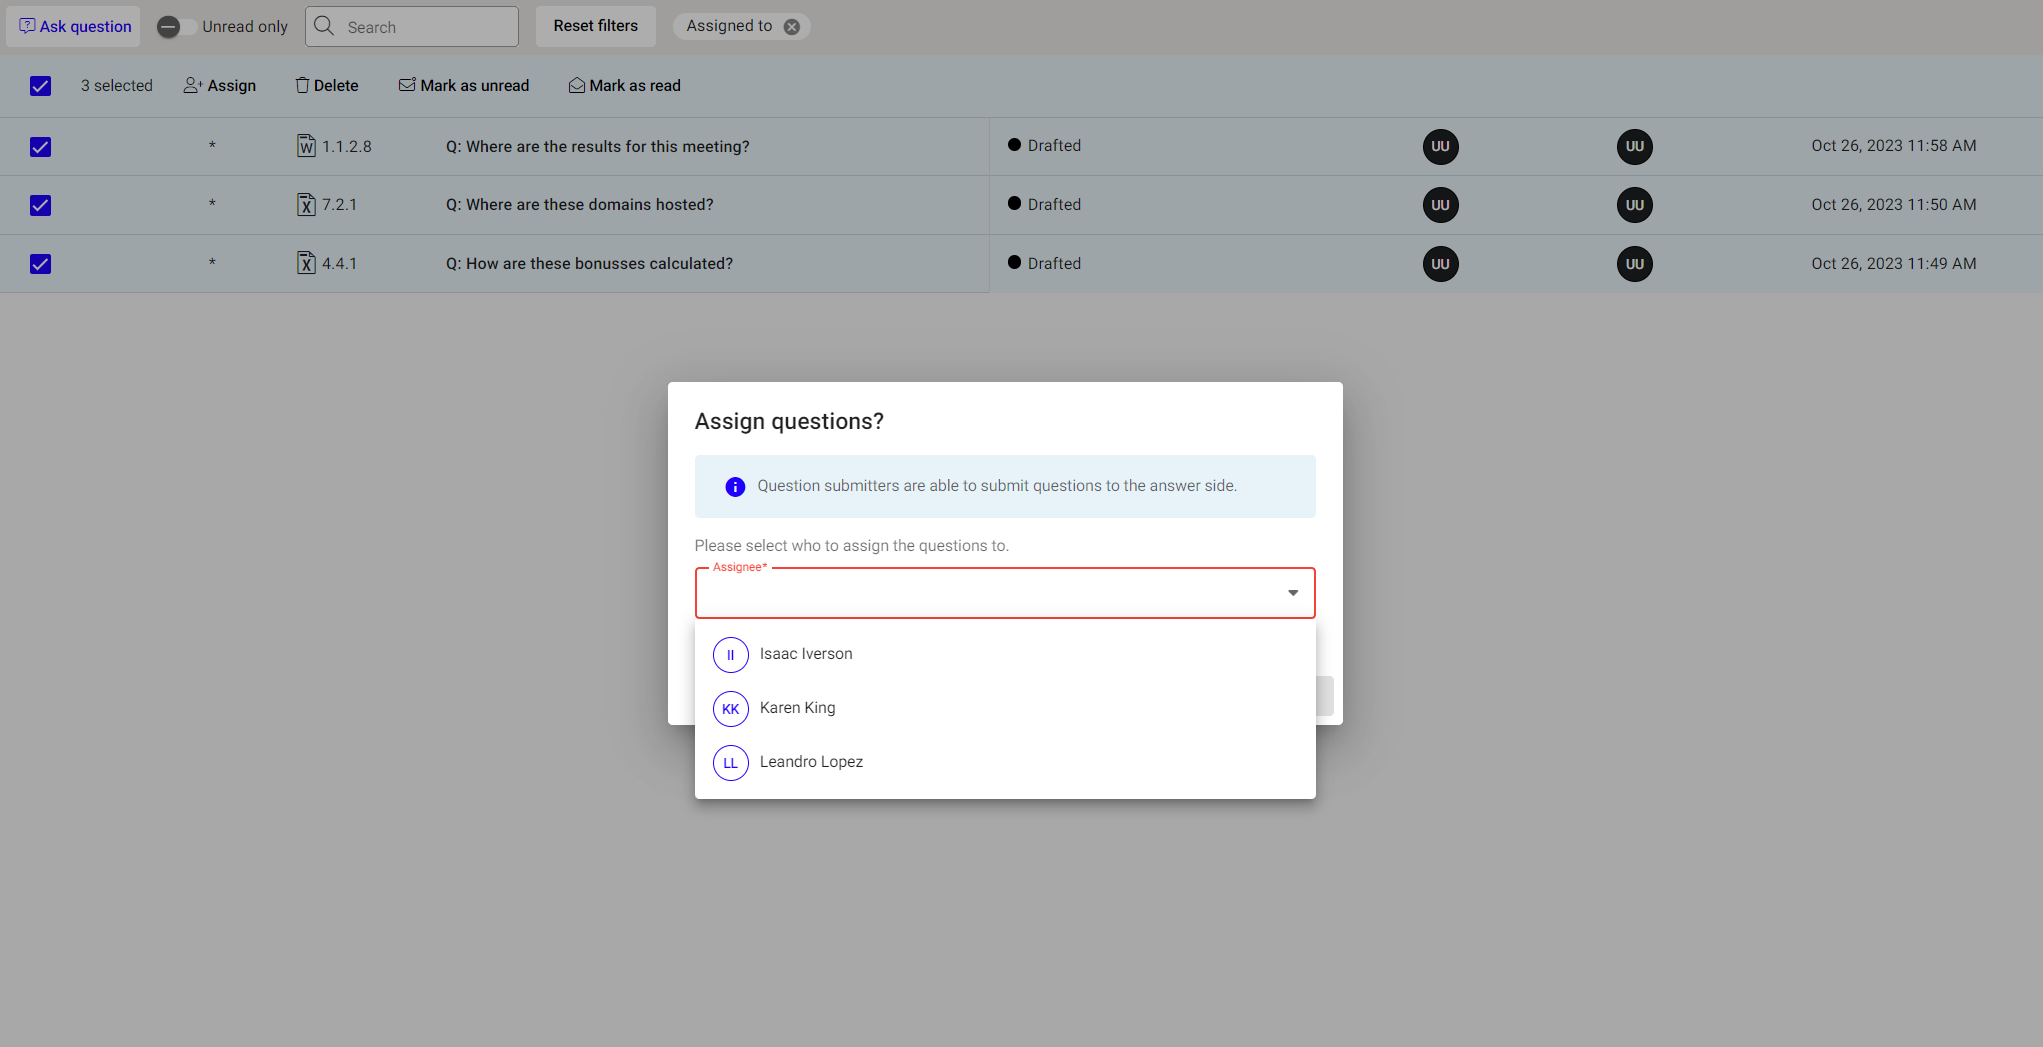Click Drafted status in the 1.1.2.8 row
The width and height of the screenshot is (2043, 1047).
point(1045,146)
